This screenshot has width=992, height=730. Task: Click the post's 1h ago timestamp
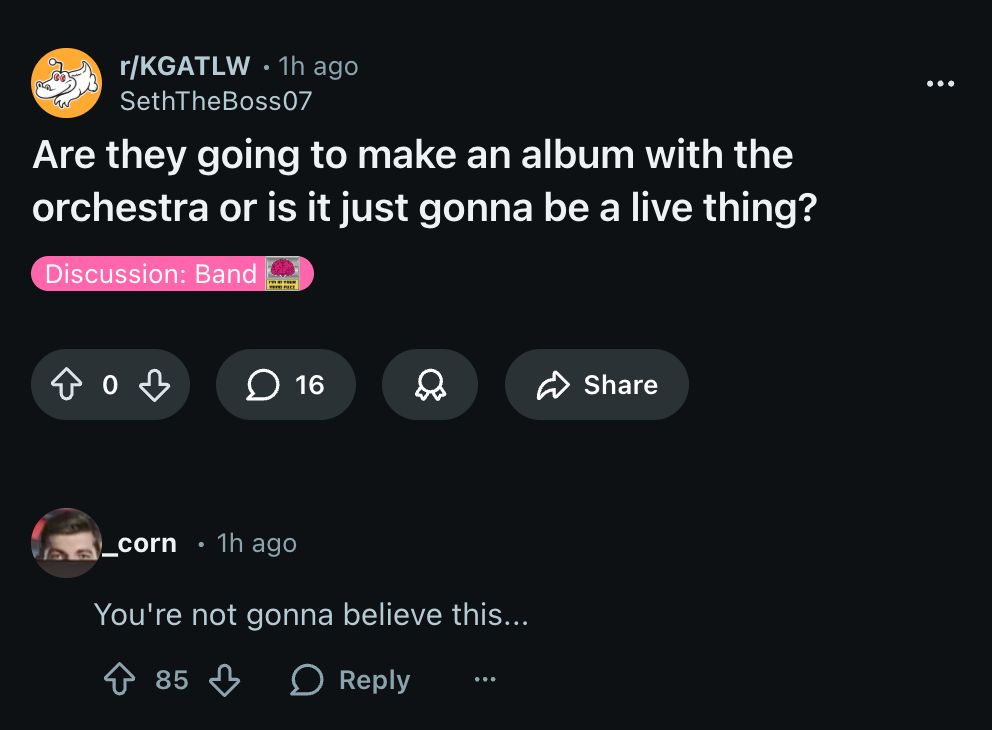point(318,67)
